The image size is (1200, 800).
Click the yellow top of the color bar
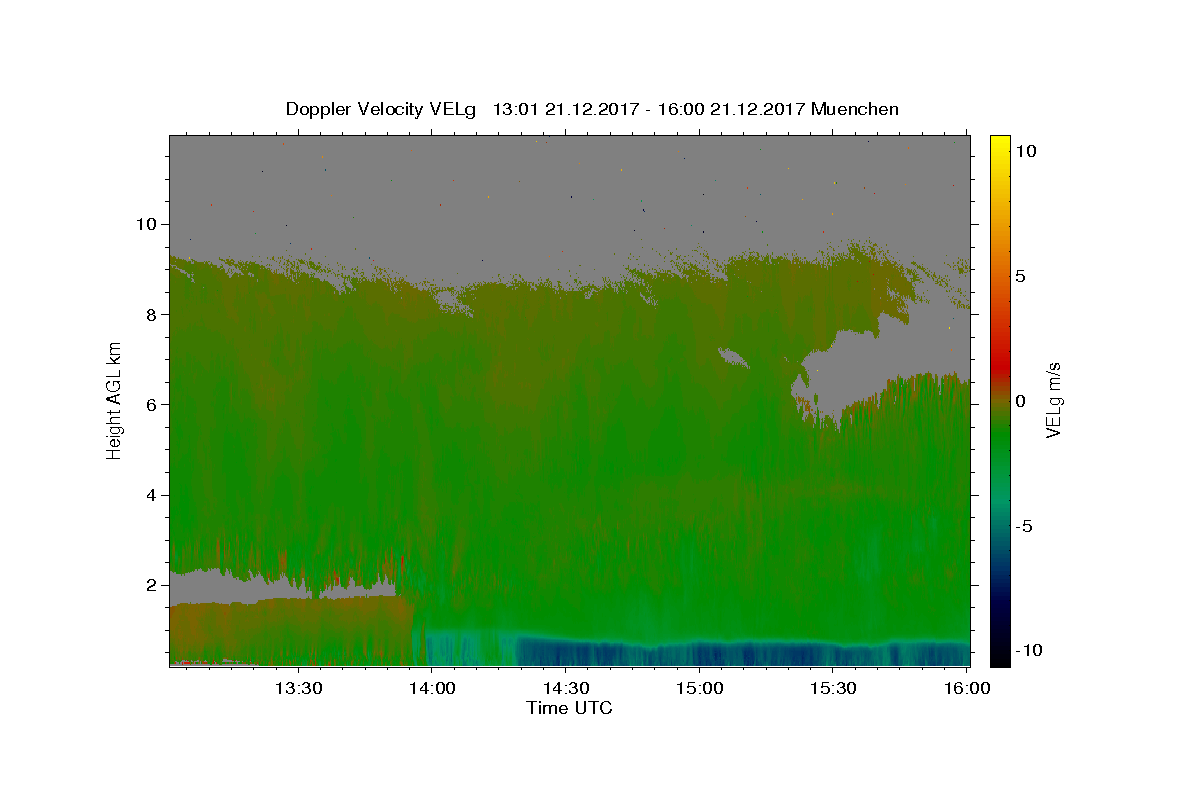[x=1000, y=140]
